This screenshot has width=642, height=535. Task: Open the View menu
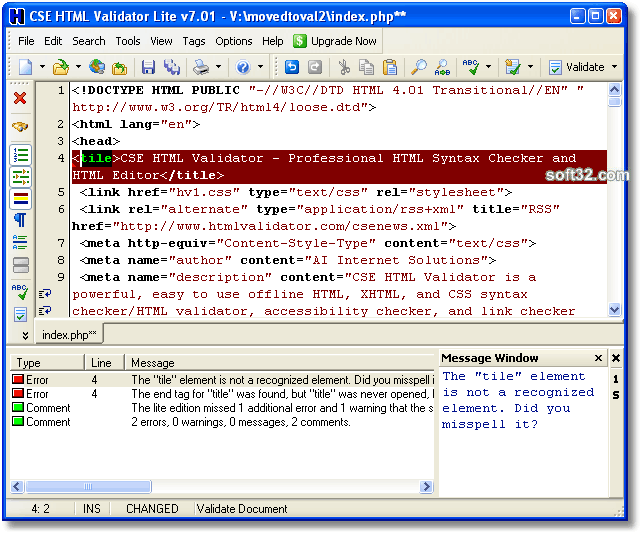tap(161, 41)
